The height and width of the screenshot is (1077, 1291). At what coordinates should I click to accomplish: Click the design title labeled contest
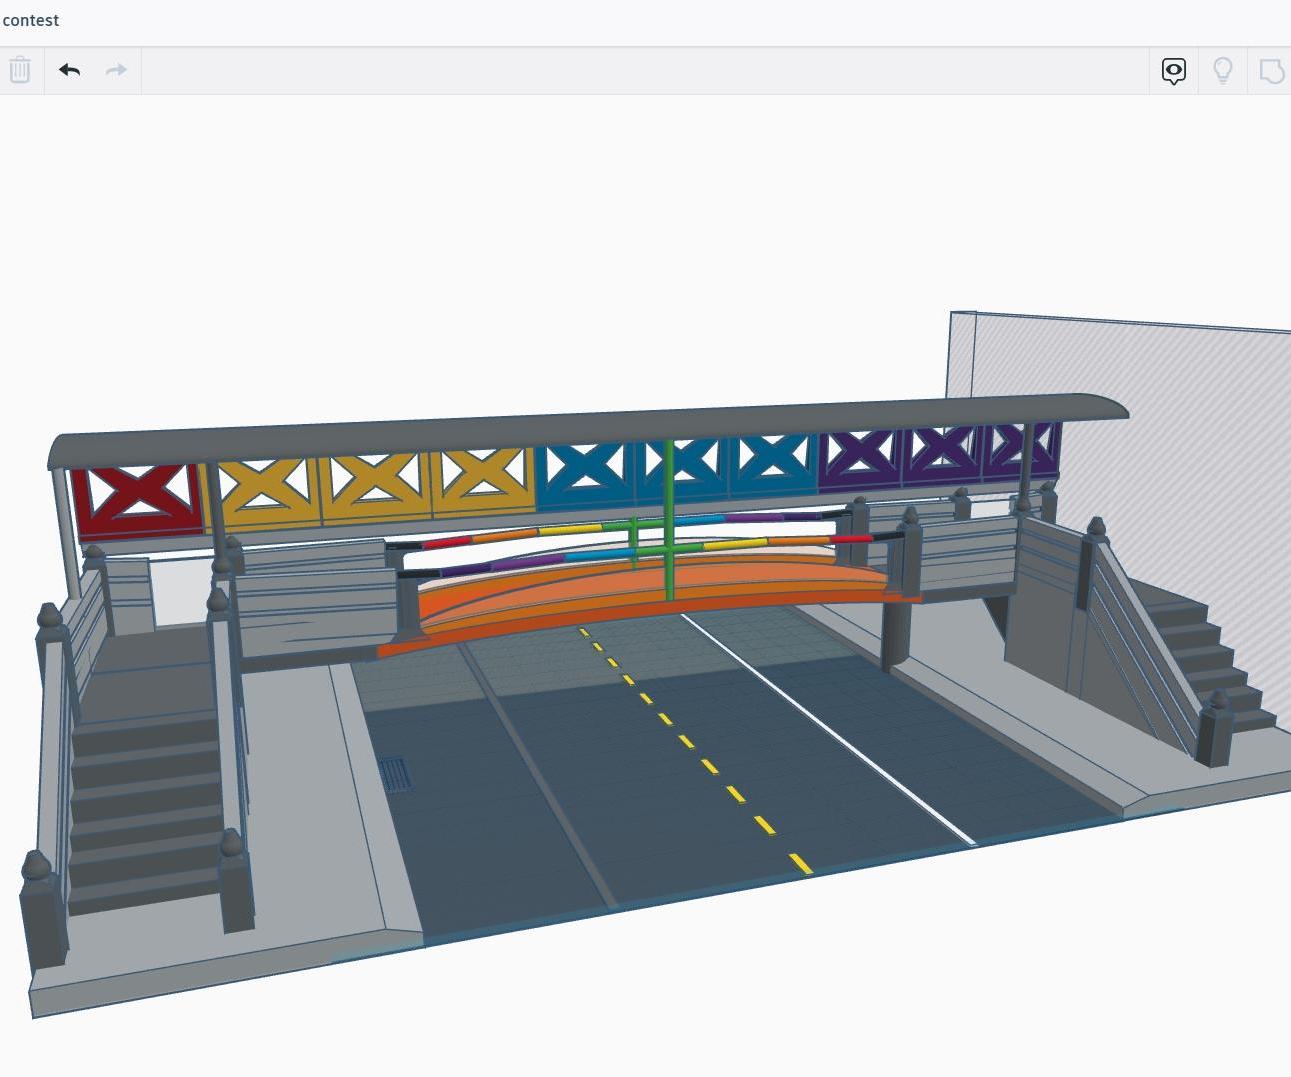(30, 20)
